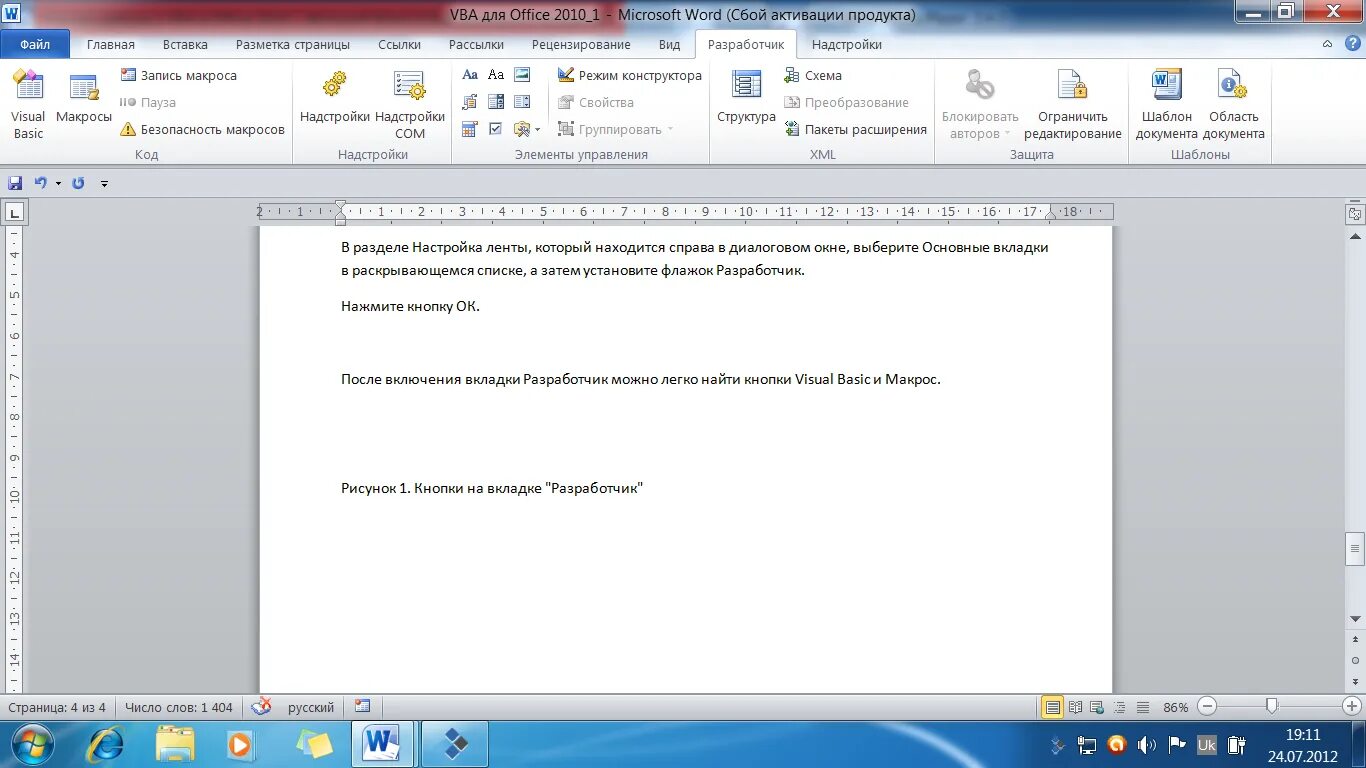Image resolution: width=1366 pixels, height=768 pixels.
Task: Switch to the Вид tab
Action: [669, 44]
